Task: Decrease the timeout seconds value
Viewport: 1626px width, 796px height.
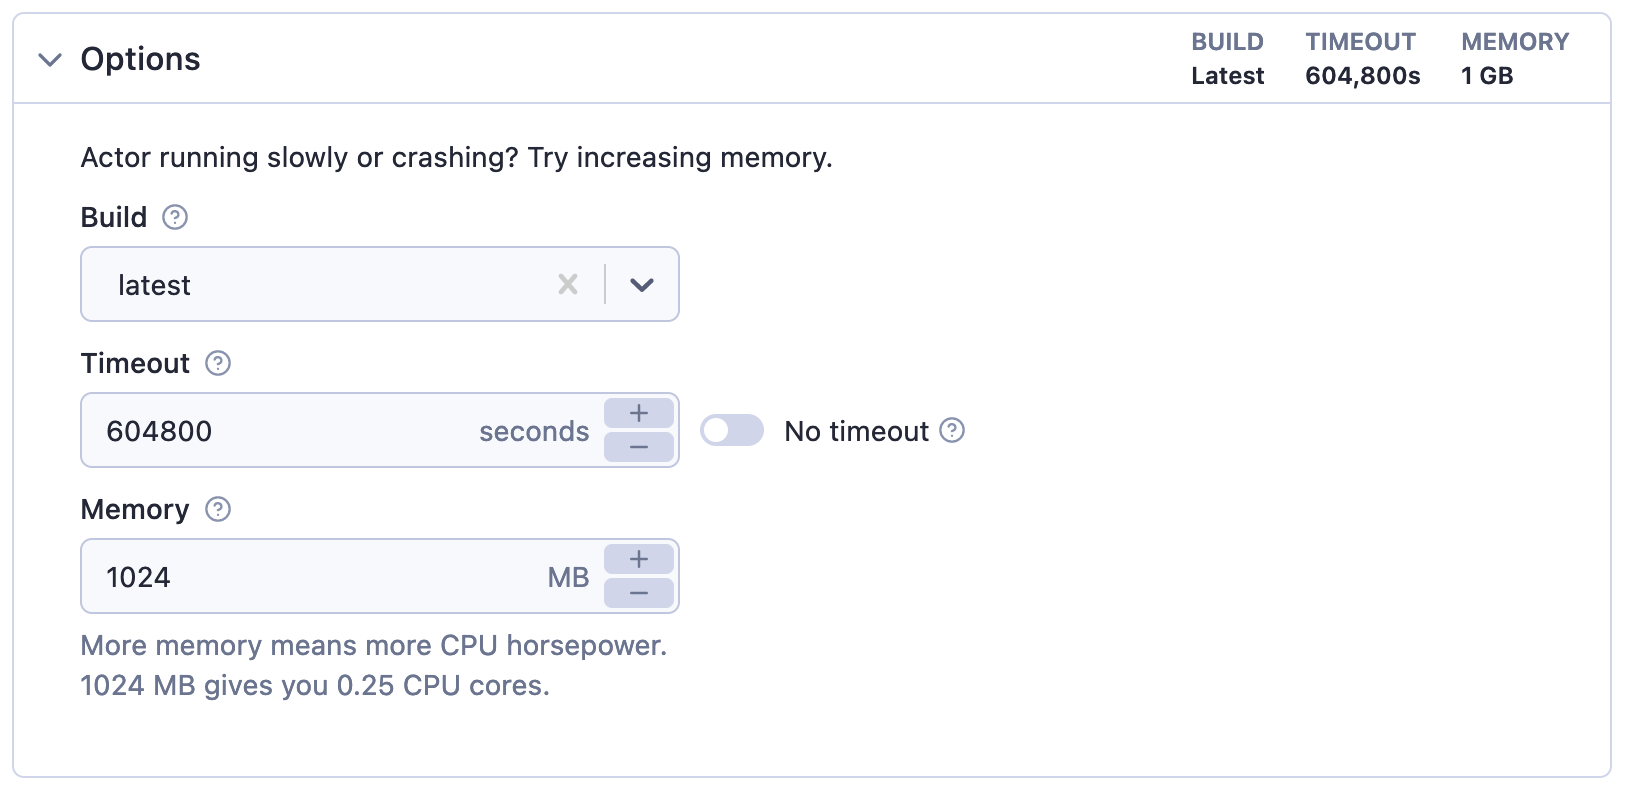Action: coord(639,447)
